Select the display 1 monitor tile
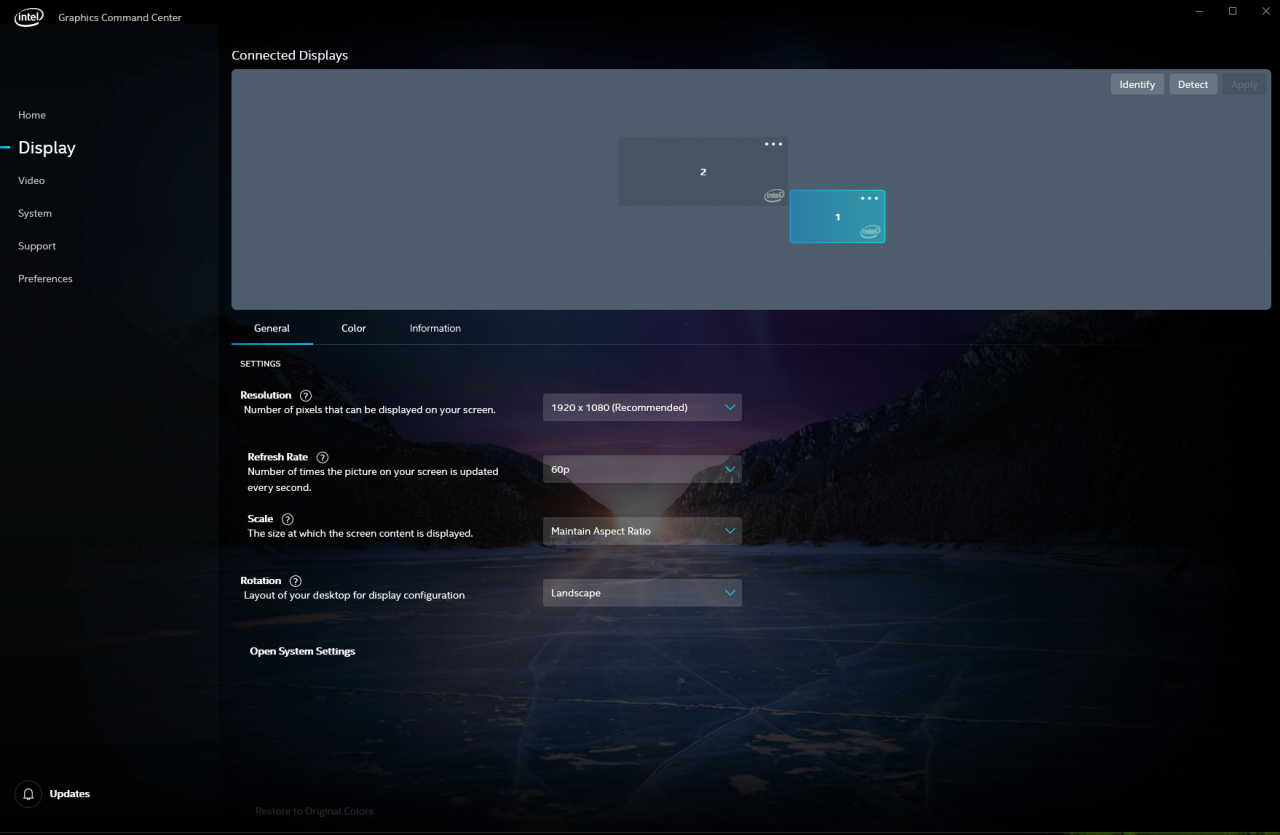1280x835 pixels. point(838,216)
